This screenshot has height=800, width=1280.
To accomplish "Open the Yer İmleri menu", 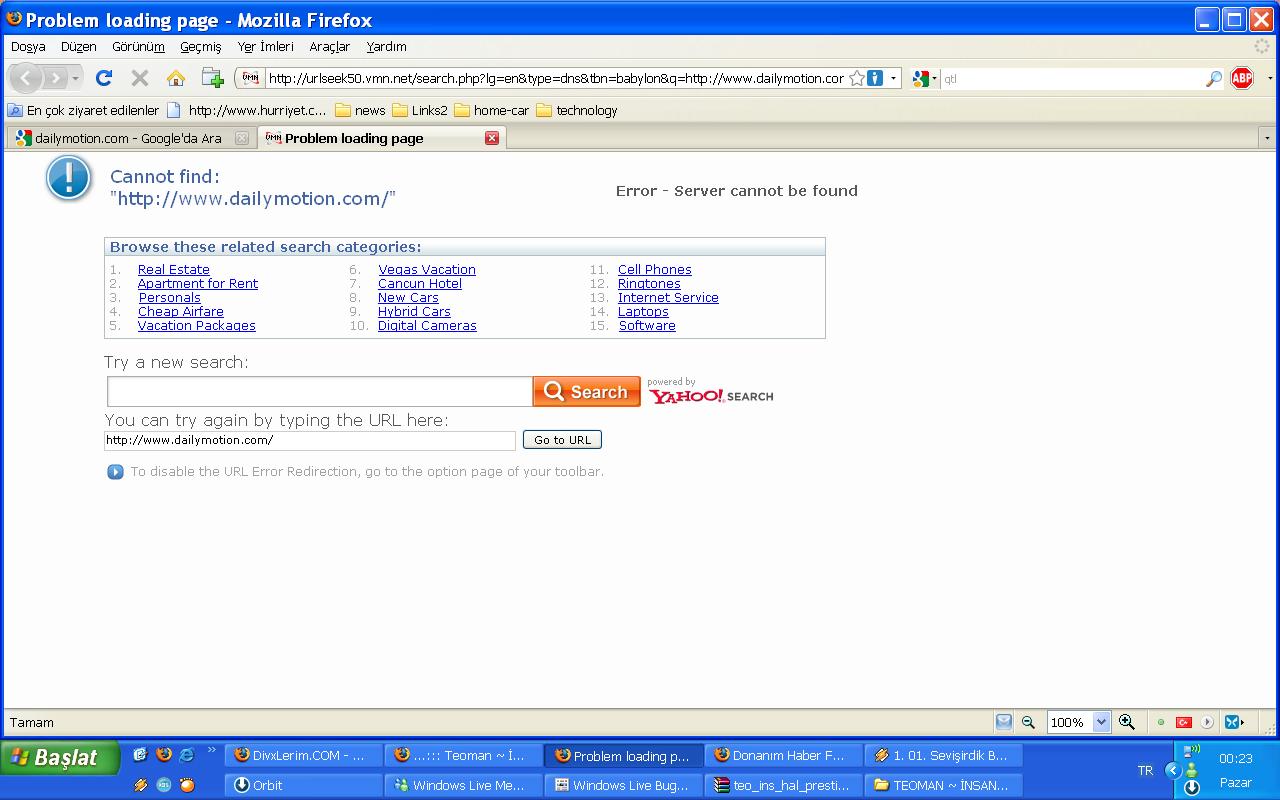I will (266, 46).
